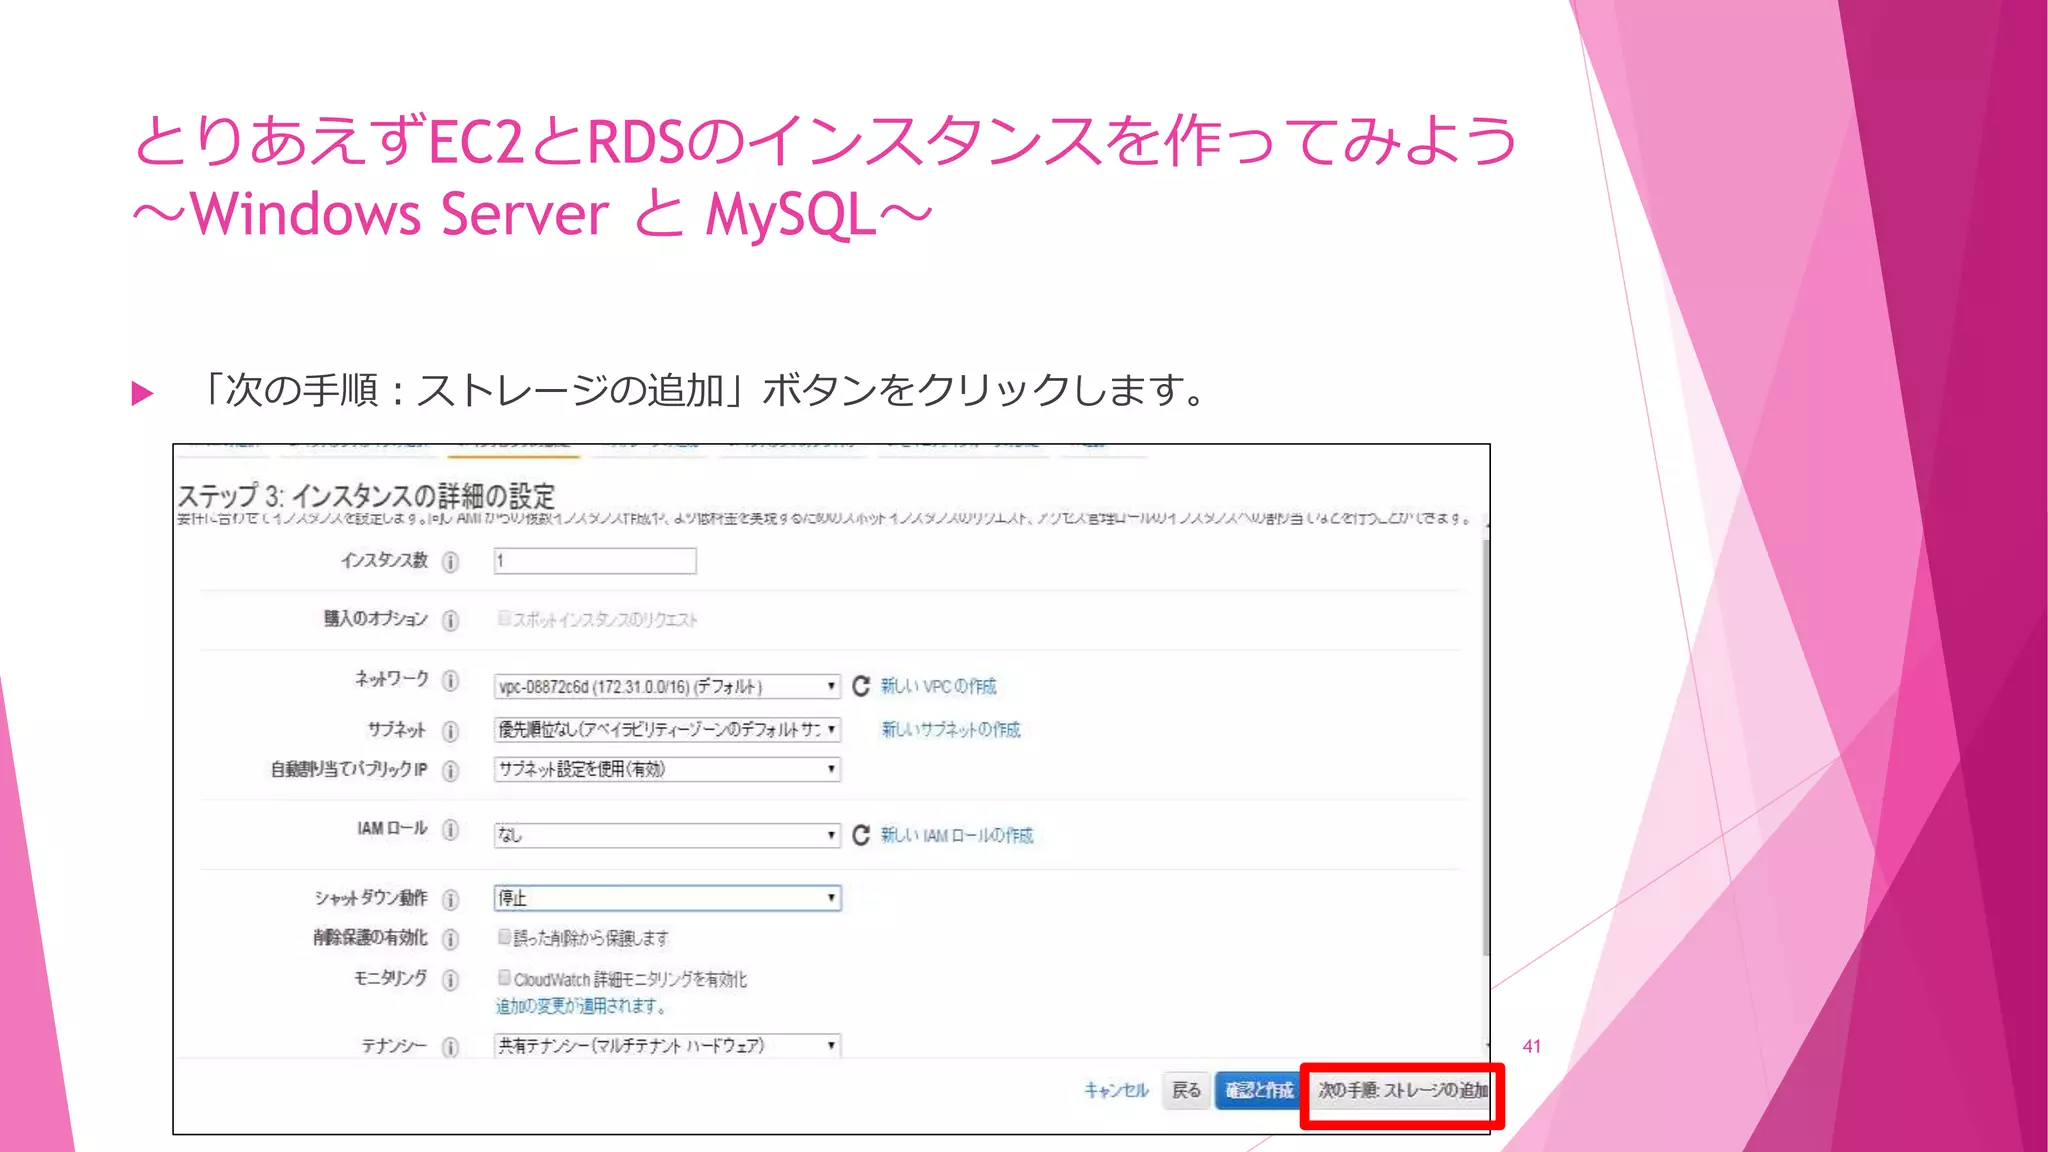The image size is (2048, 1152).
Task: Click info icon next to サブネット
Action: pos(451,730)
